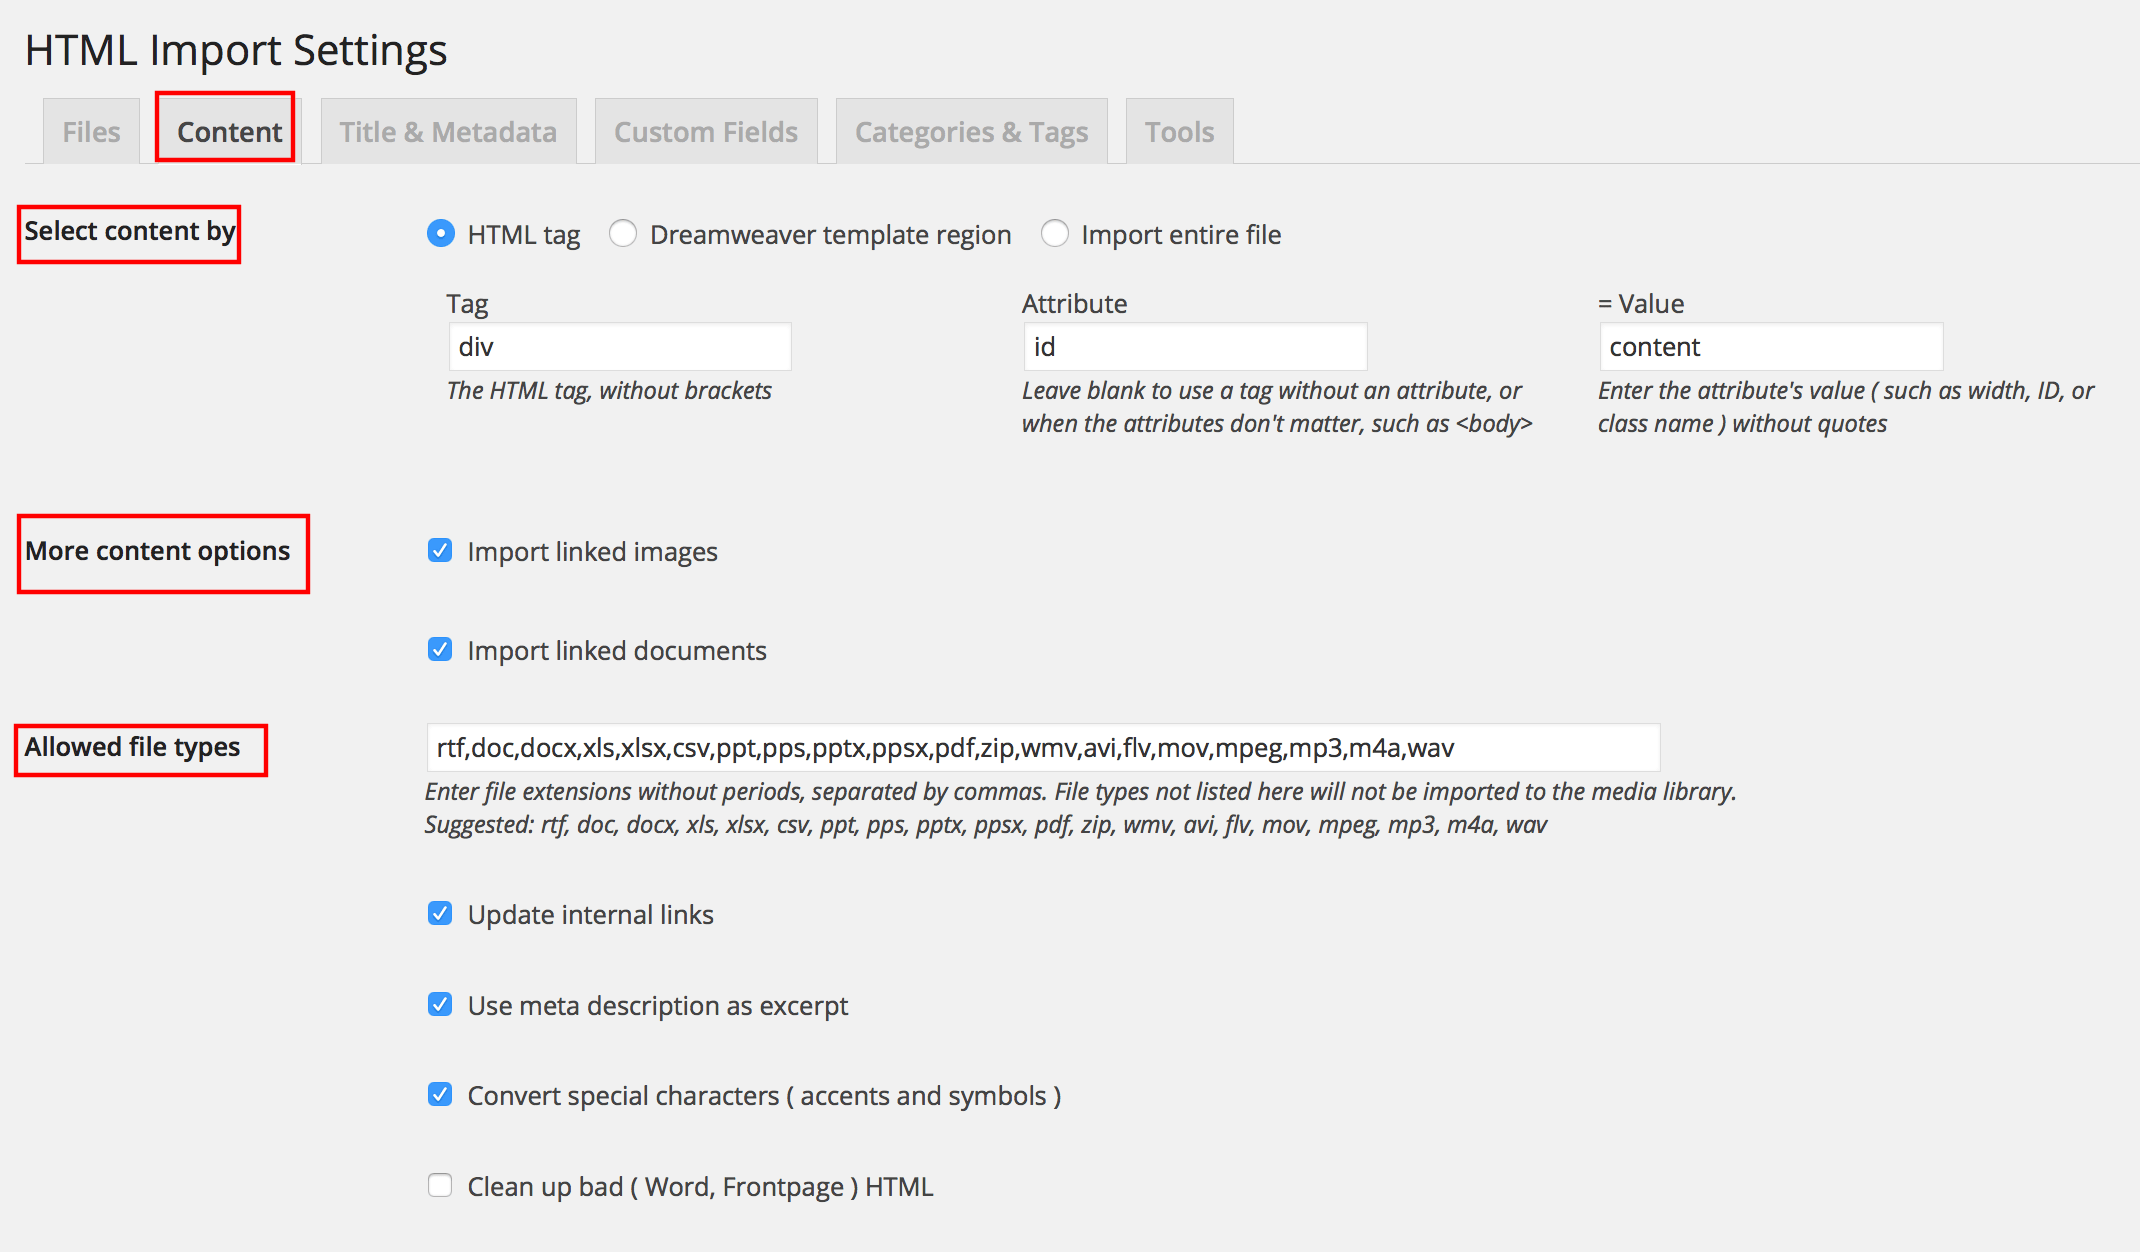Select Import entire file option

[1054, 234]
